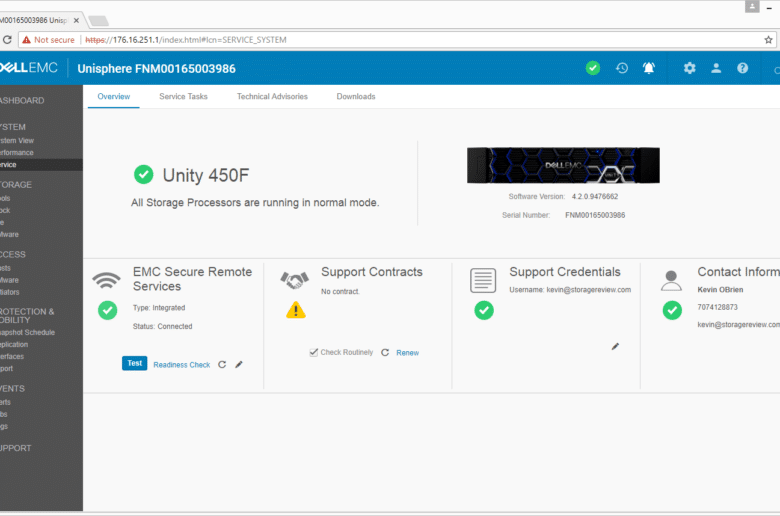
Task: Click the Support Contracts handshake icon
Action: [294, 281]
